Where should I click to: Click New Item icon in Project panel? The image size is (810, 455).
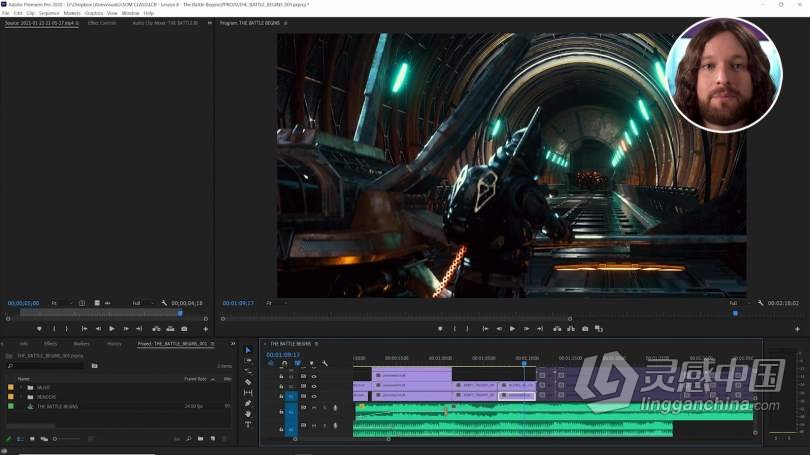(x=213, y=438)
